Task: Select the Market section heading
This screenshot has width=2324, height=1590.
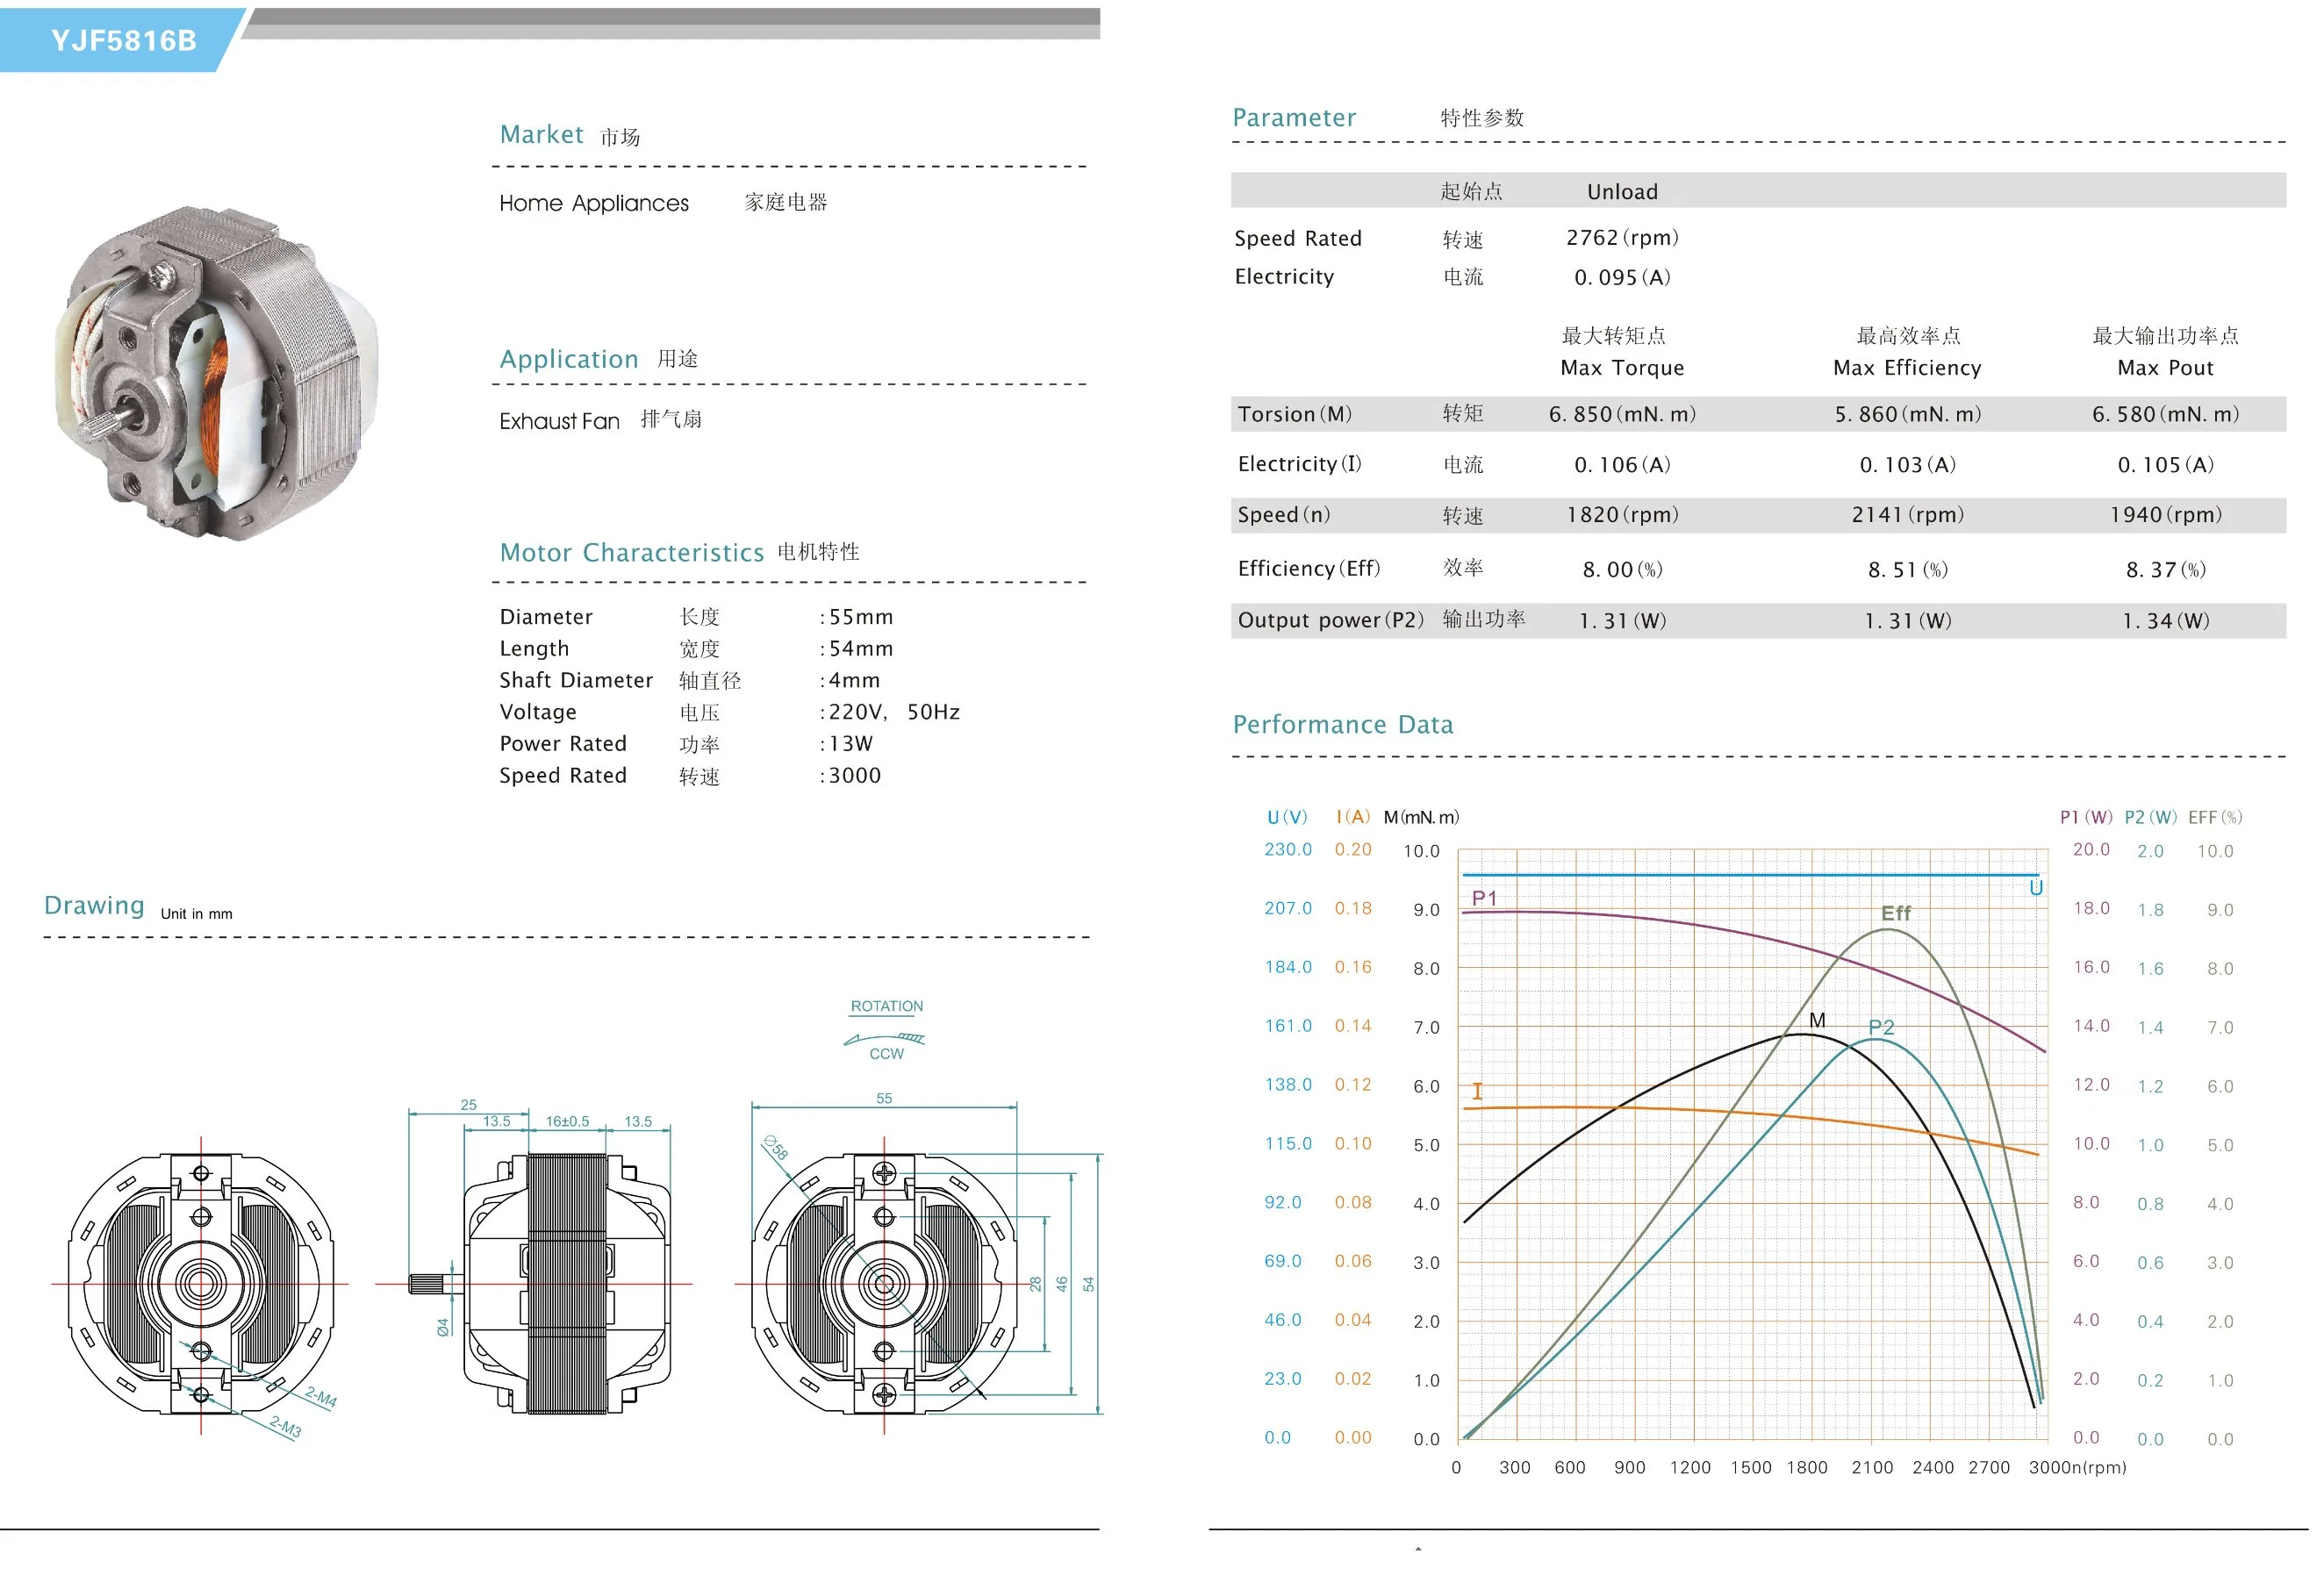Action: click(541, 134)
